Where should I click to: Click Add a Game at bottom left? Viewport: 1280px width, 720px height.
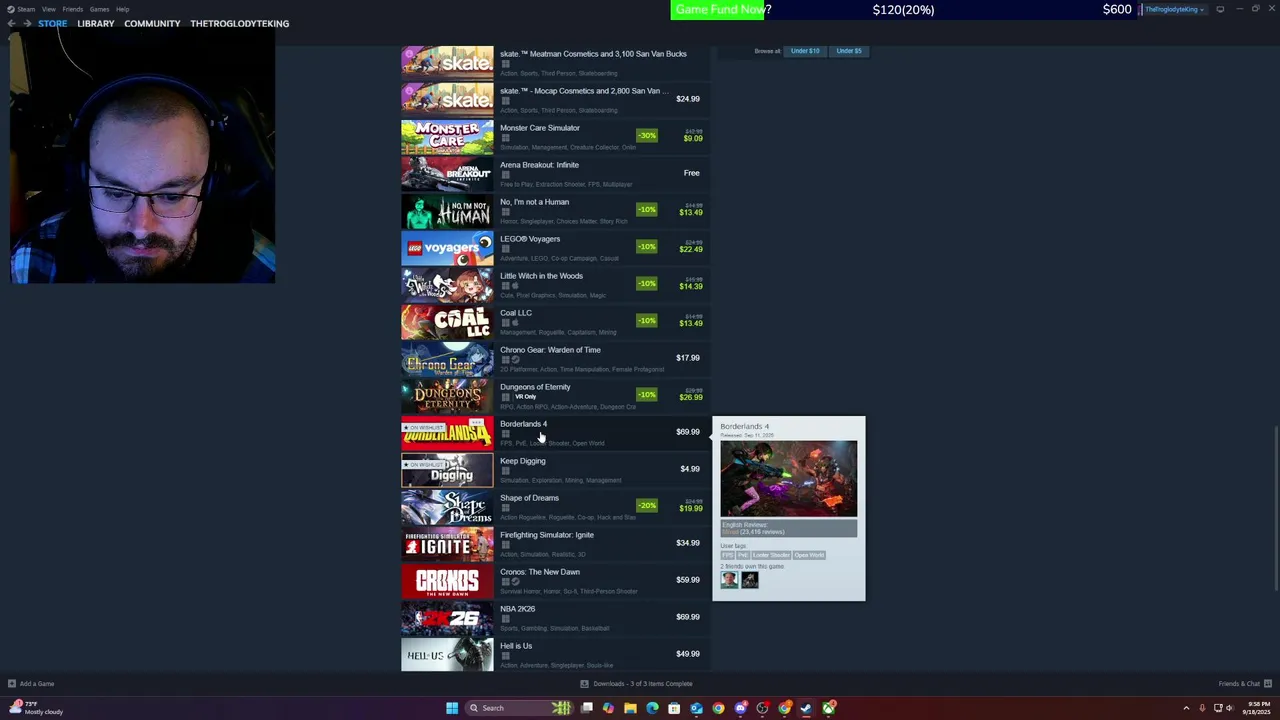pos(31,684)
